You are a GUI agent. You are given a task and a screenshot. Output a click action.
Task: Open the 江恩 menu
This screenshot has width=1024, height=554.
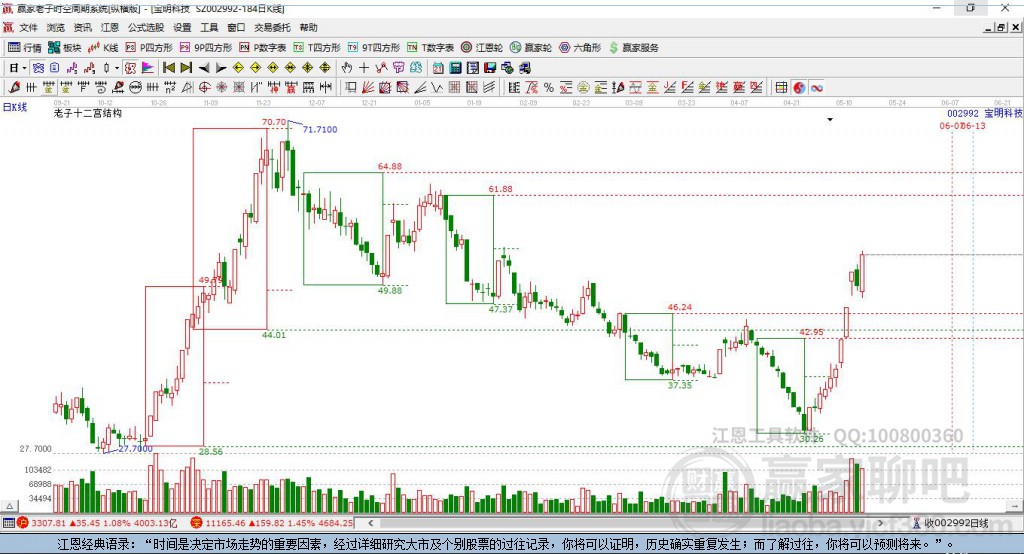click(110, 27)
